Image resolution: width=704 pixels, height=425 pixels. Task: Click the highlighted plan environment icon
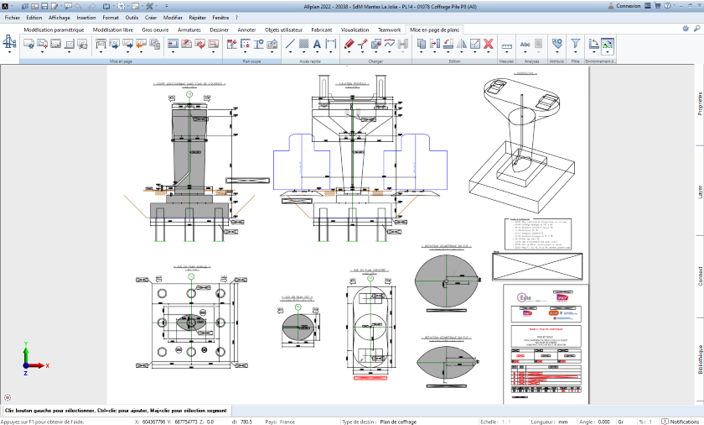pos(607,44)
